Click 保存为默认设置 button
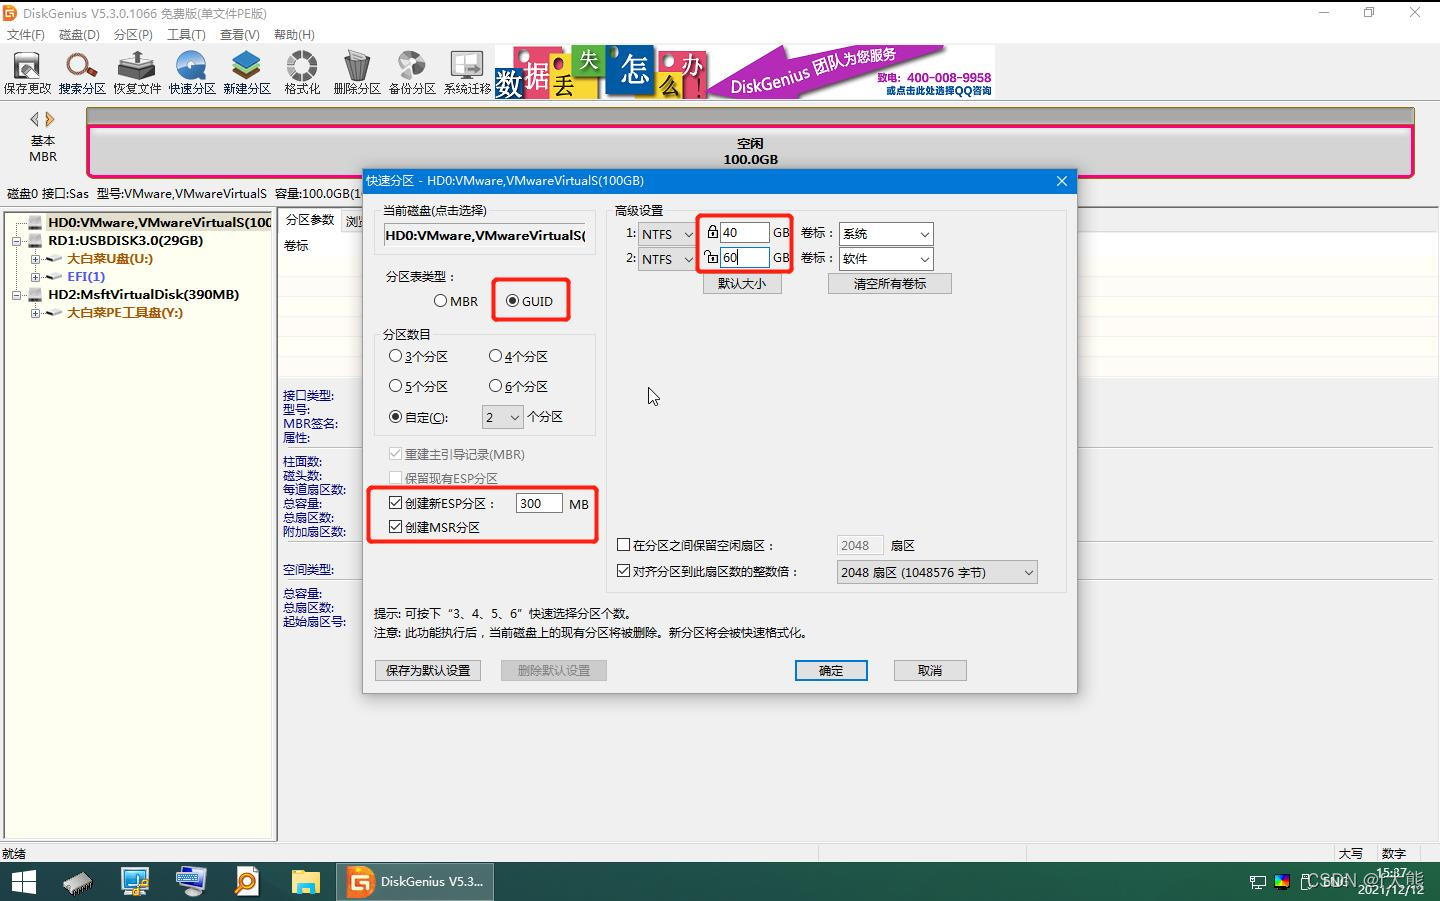The image size is (1440, 901). coord(428,670)
